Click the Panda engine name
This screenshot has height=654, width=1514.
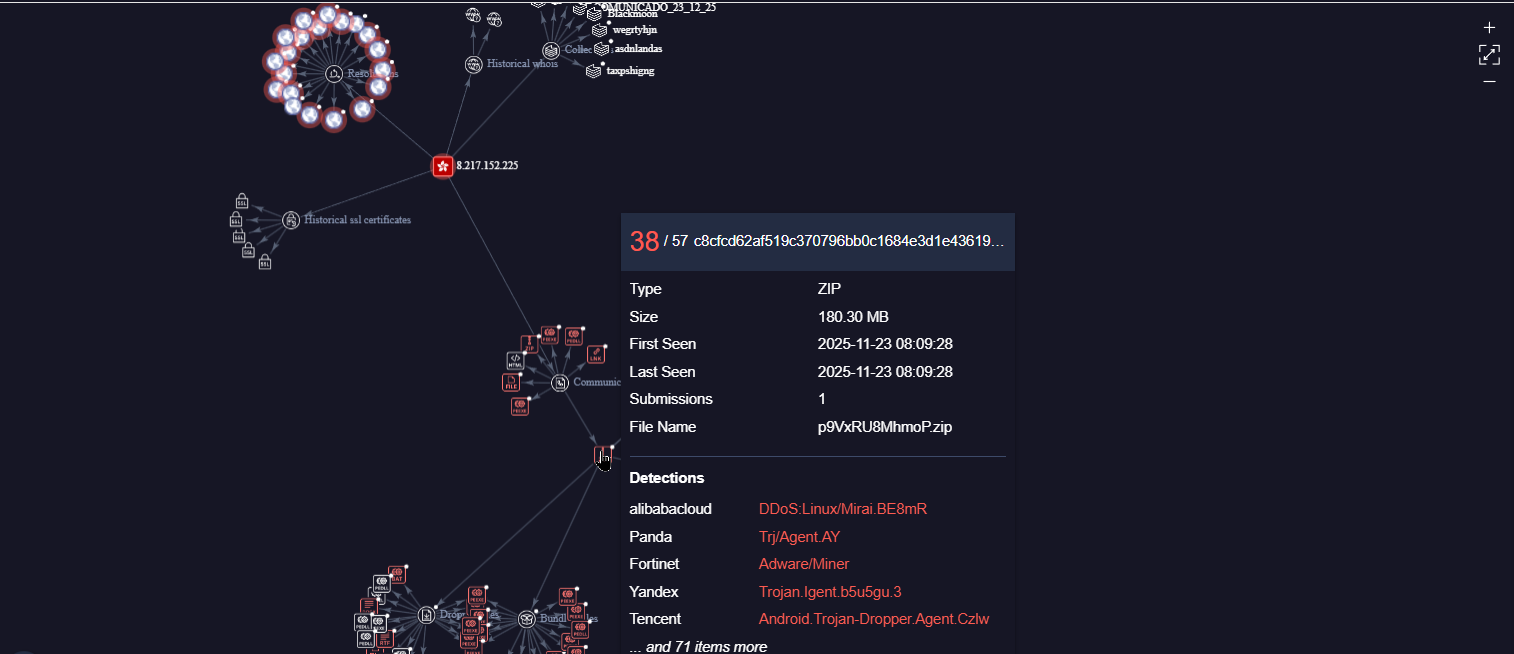coord(651,537)
